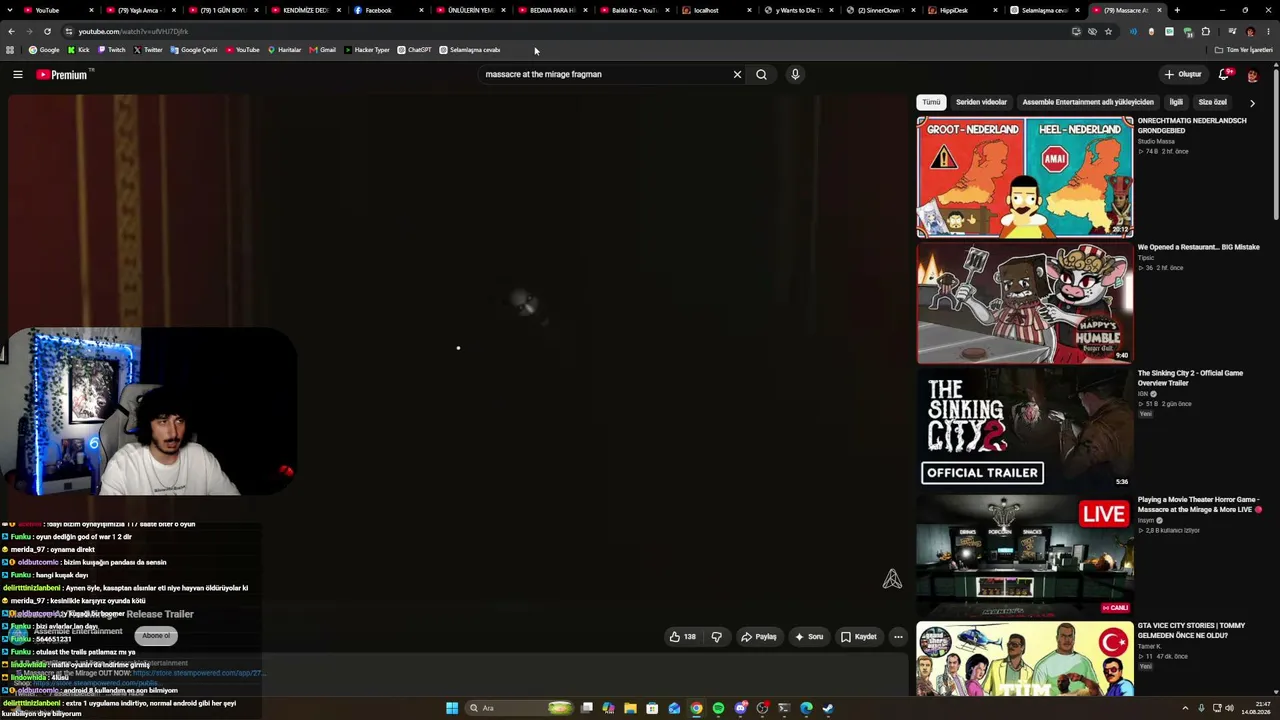Open the YouTube account avatar menu

1252,75
